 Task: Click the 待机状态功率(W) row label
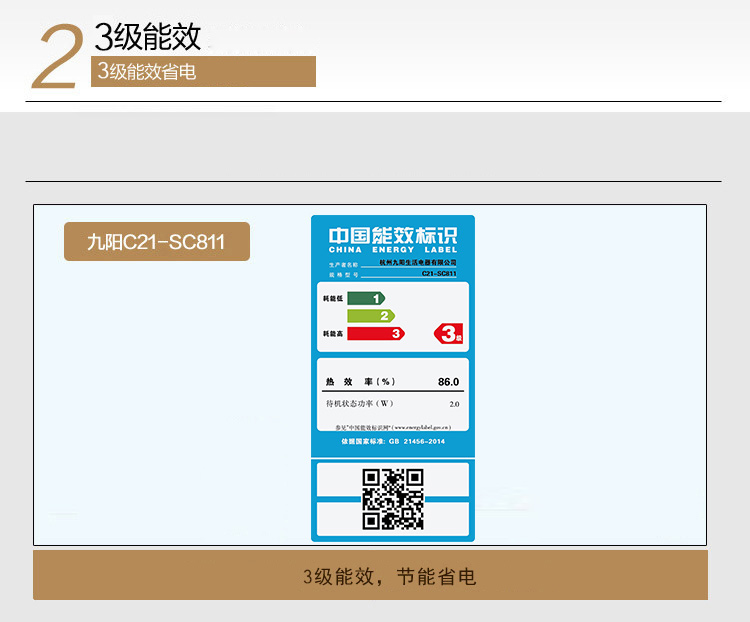[360, 403]
